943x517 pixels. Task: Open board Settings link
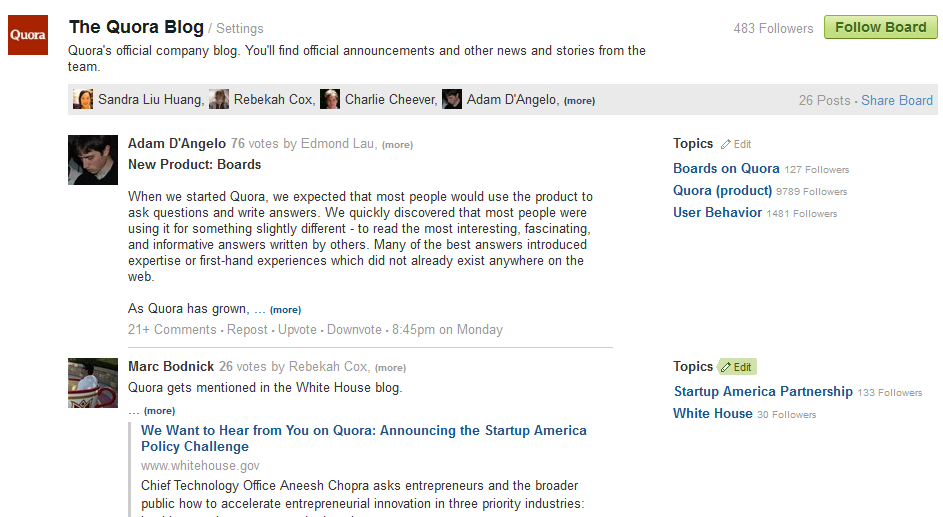239,28
